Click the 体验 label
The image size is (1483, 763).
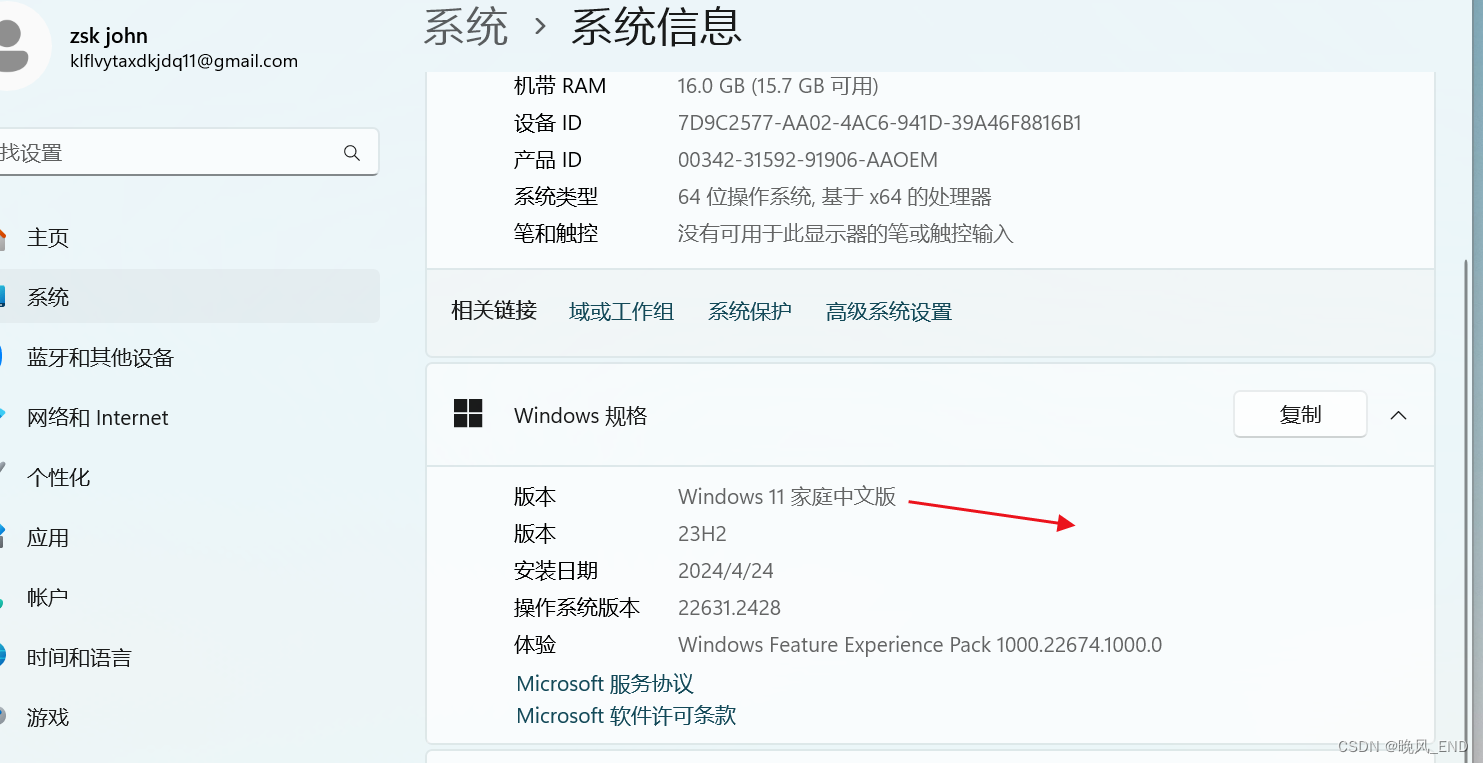point(535,645)
